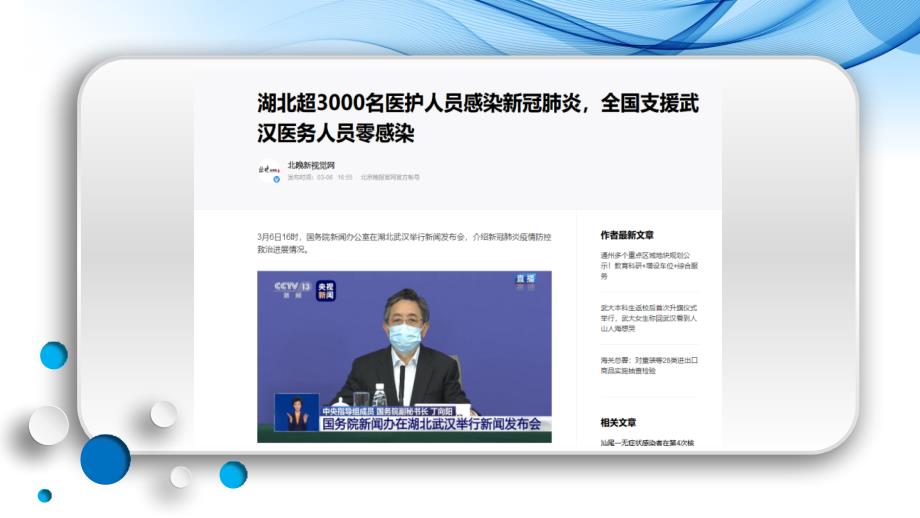Click the sign language interpreter inset in image
Image resolution: width=920 pixels, height=518 pixels.
coord(297,412)
